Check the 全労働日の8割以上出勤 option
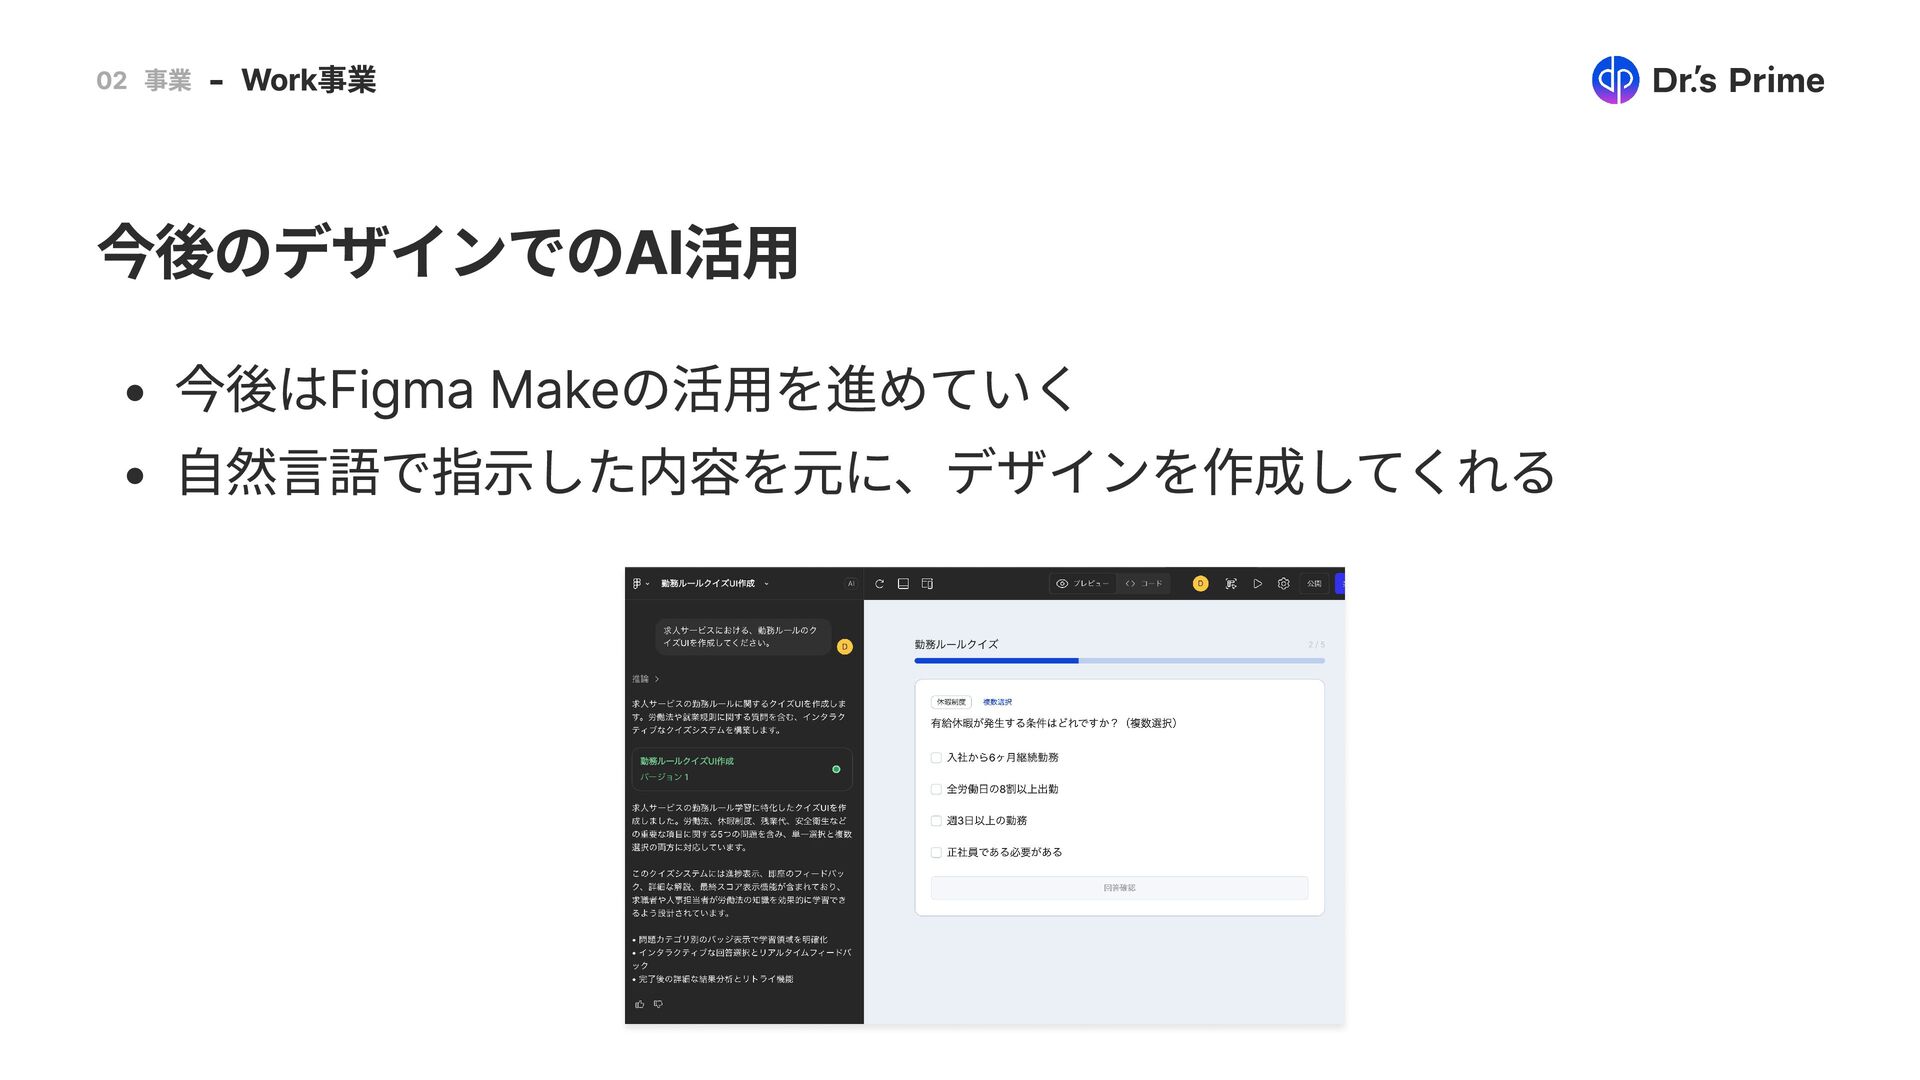This screenshot has height=1080, width=1920. (x=936, y=790)
